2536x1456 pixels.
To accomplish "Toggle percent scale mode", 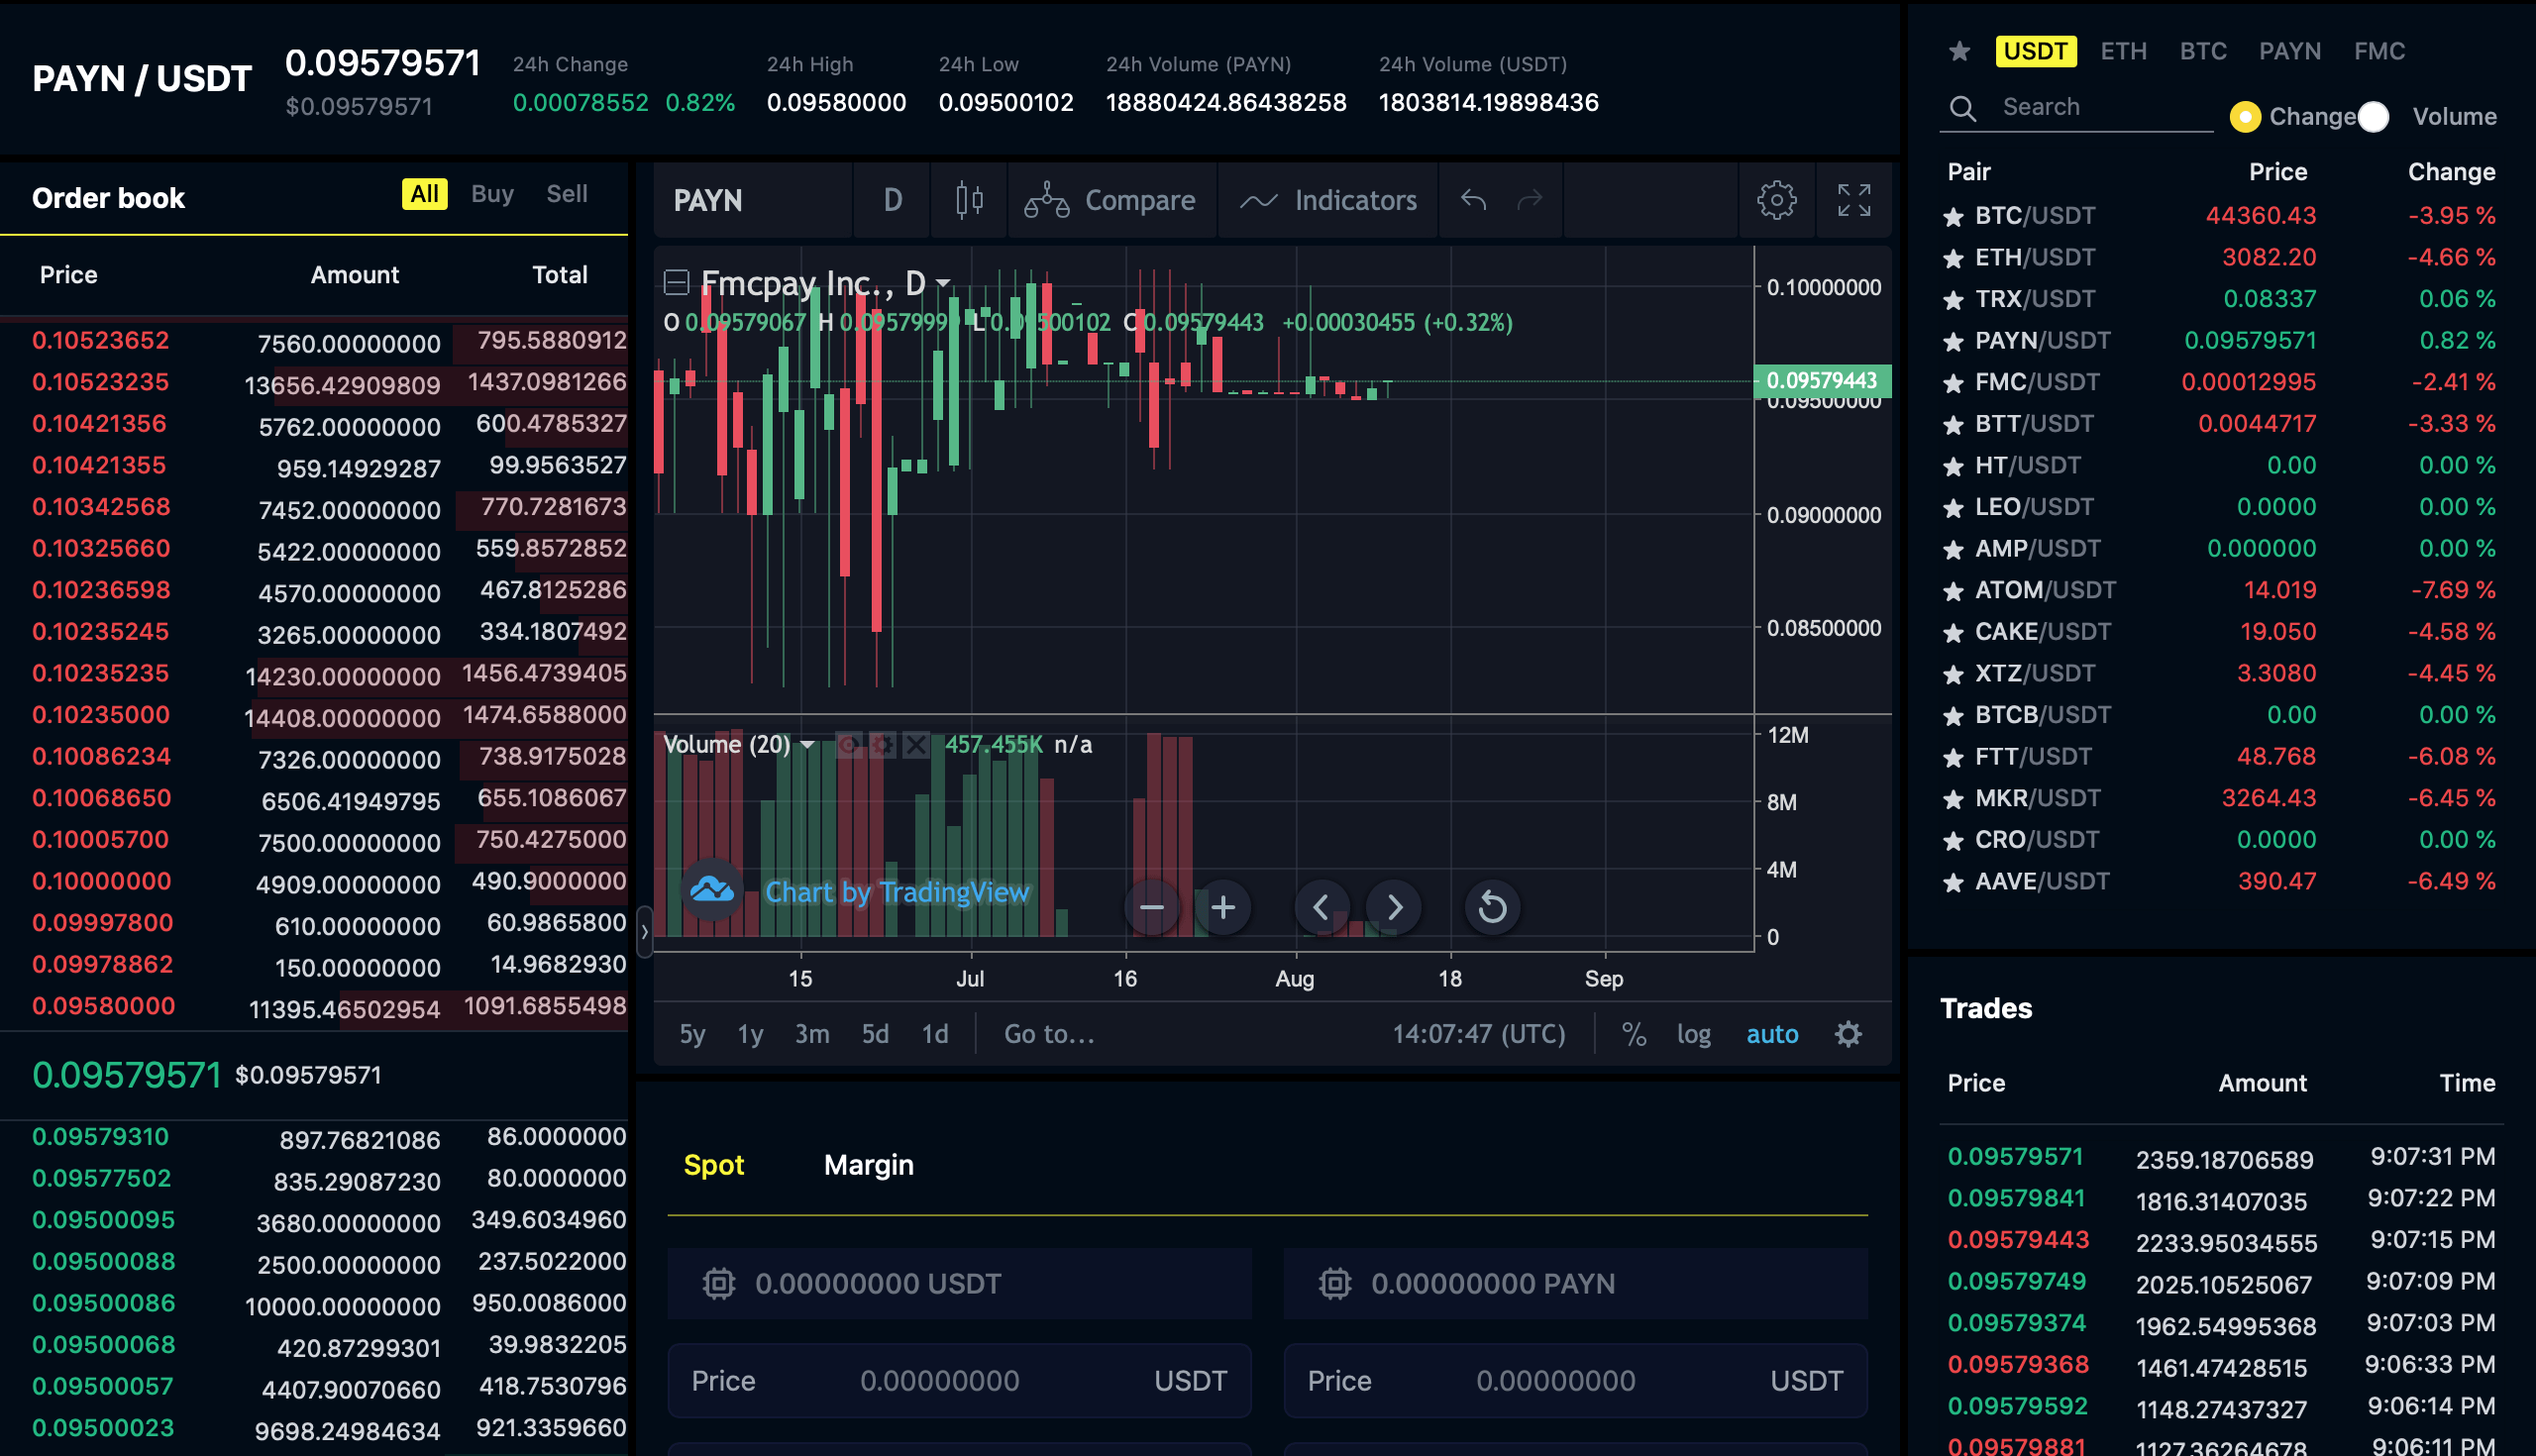I will tap(1634, 1034).
